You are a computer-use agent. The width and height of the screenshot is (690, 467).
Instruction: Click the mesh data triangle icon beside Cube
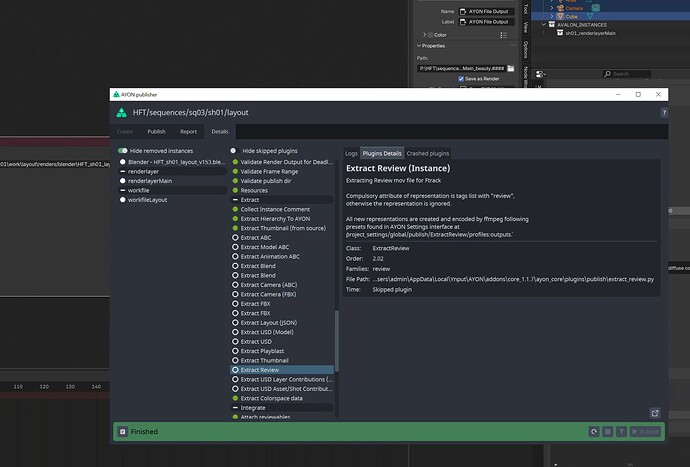[x=590, y=16]
